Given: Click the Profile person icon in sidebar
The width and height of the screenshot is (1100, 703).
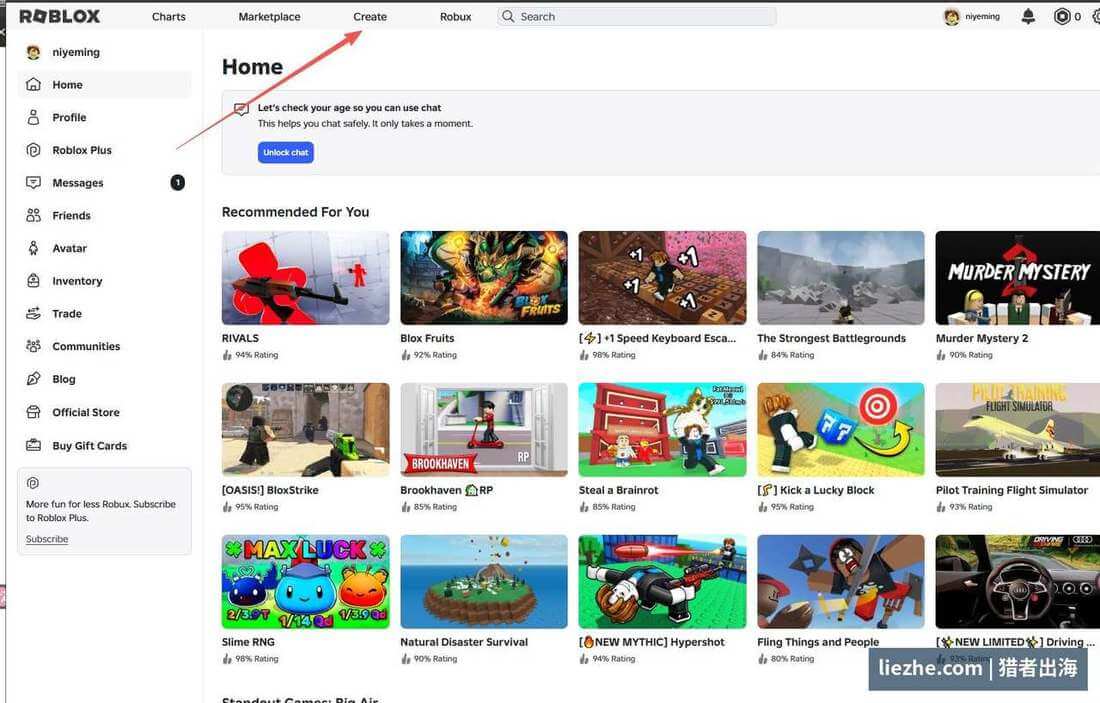Looking at the screenshot, I should [x=33, y=117].
